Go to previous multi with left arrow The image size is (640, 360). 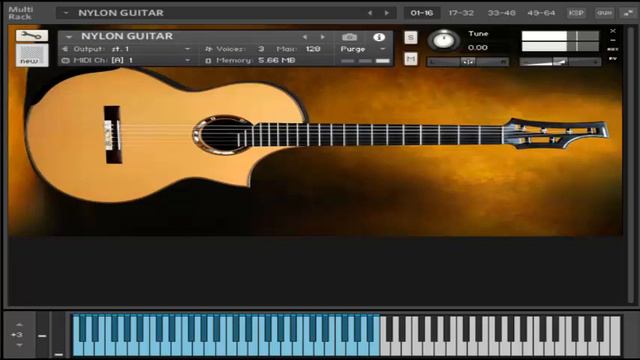coord(370,13)
